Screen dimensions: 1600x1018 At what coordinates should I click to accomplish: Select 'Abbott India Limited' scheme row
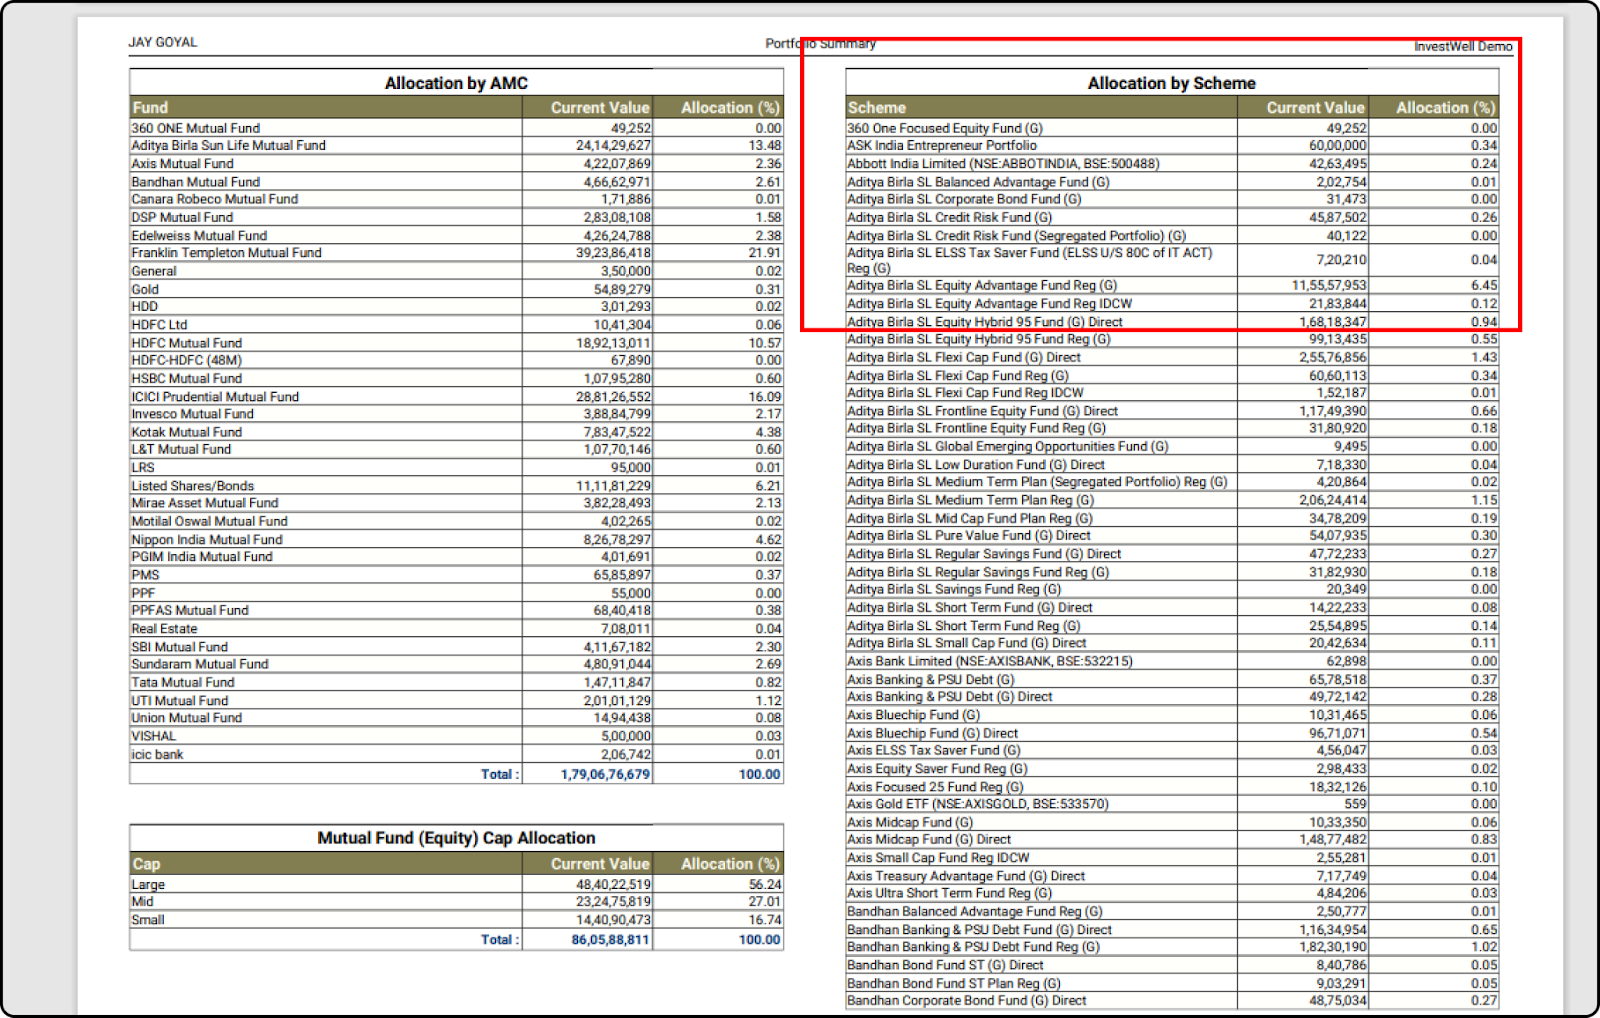(x=1172, y=163)
